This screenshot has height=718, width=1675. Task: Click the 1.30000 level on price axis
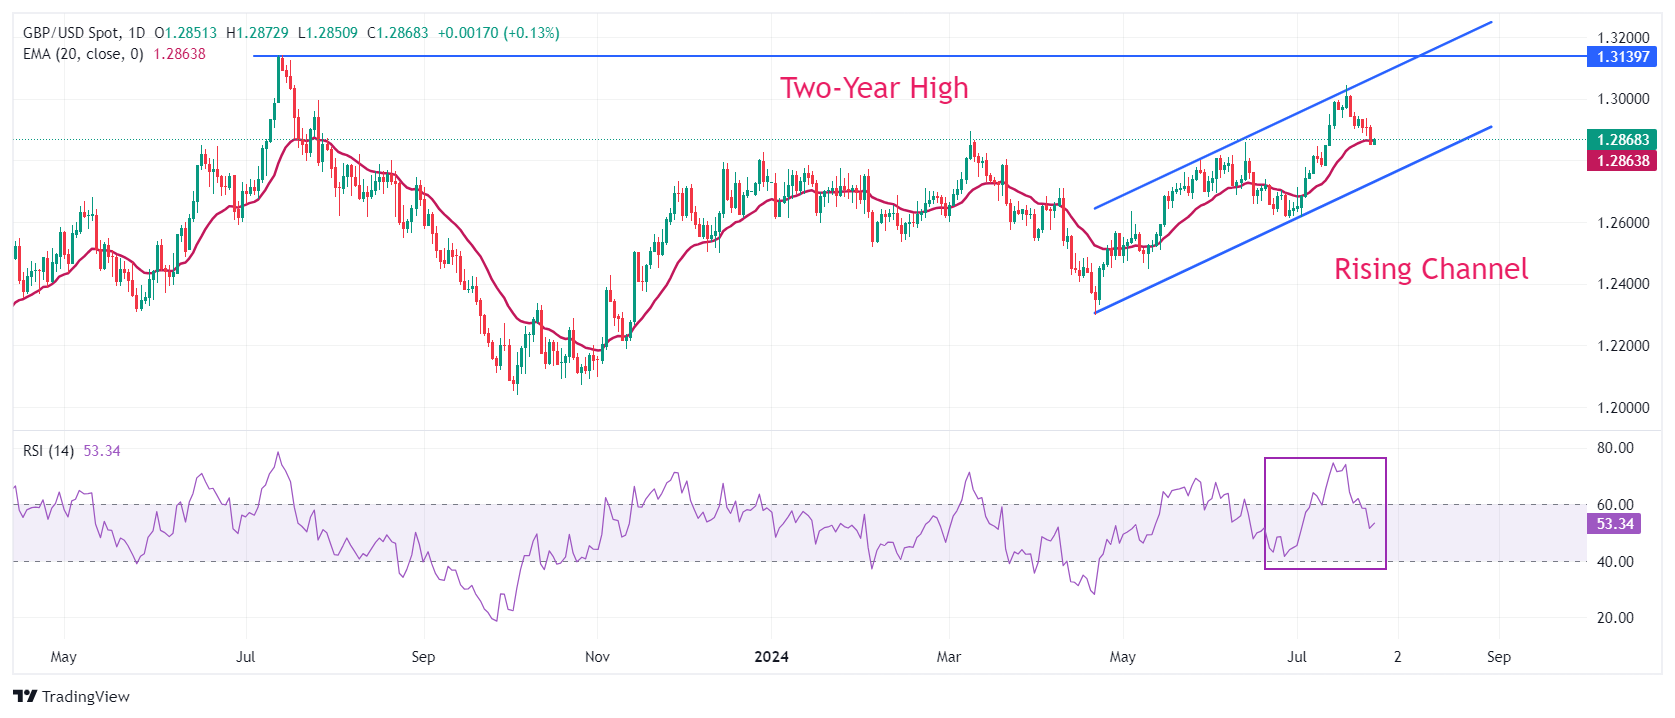tap(1622, 99)
